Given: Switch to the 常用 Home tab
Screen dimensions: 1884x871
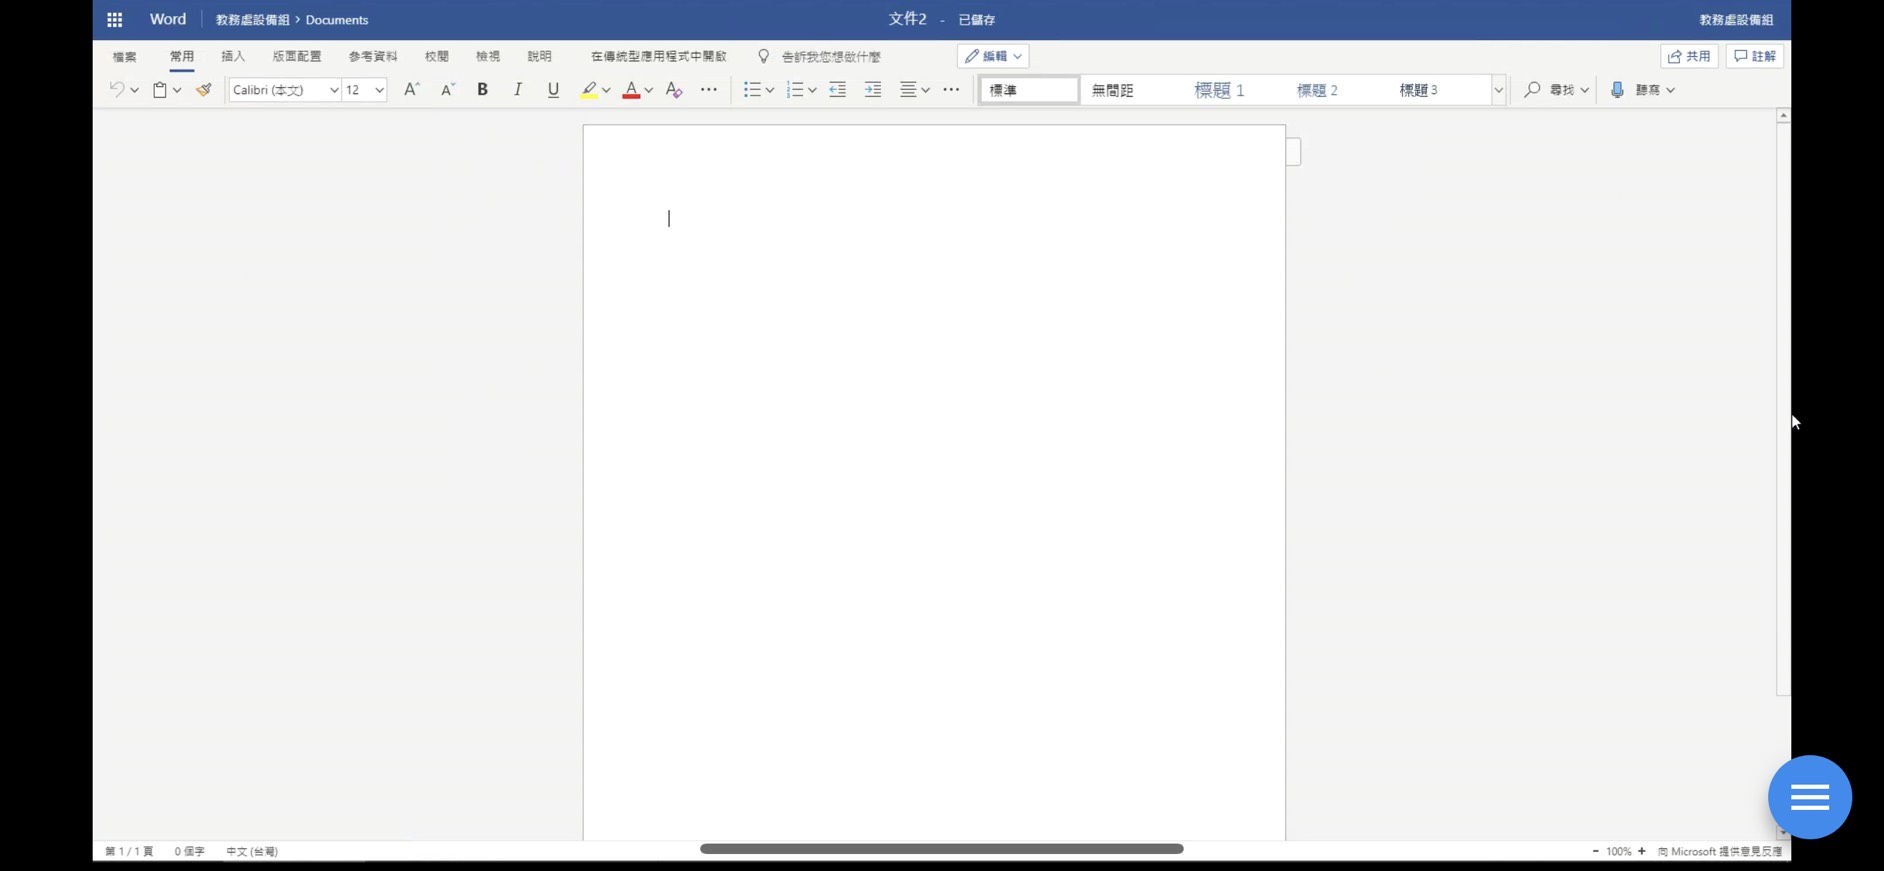Looking at the screenshot, I should pos(182,56).
